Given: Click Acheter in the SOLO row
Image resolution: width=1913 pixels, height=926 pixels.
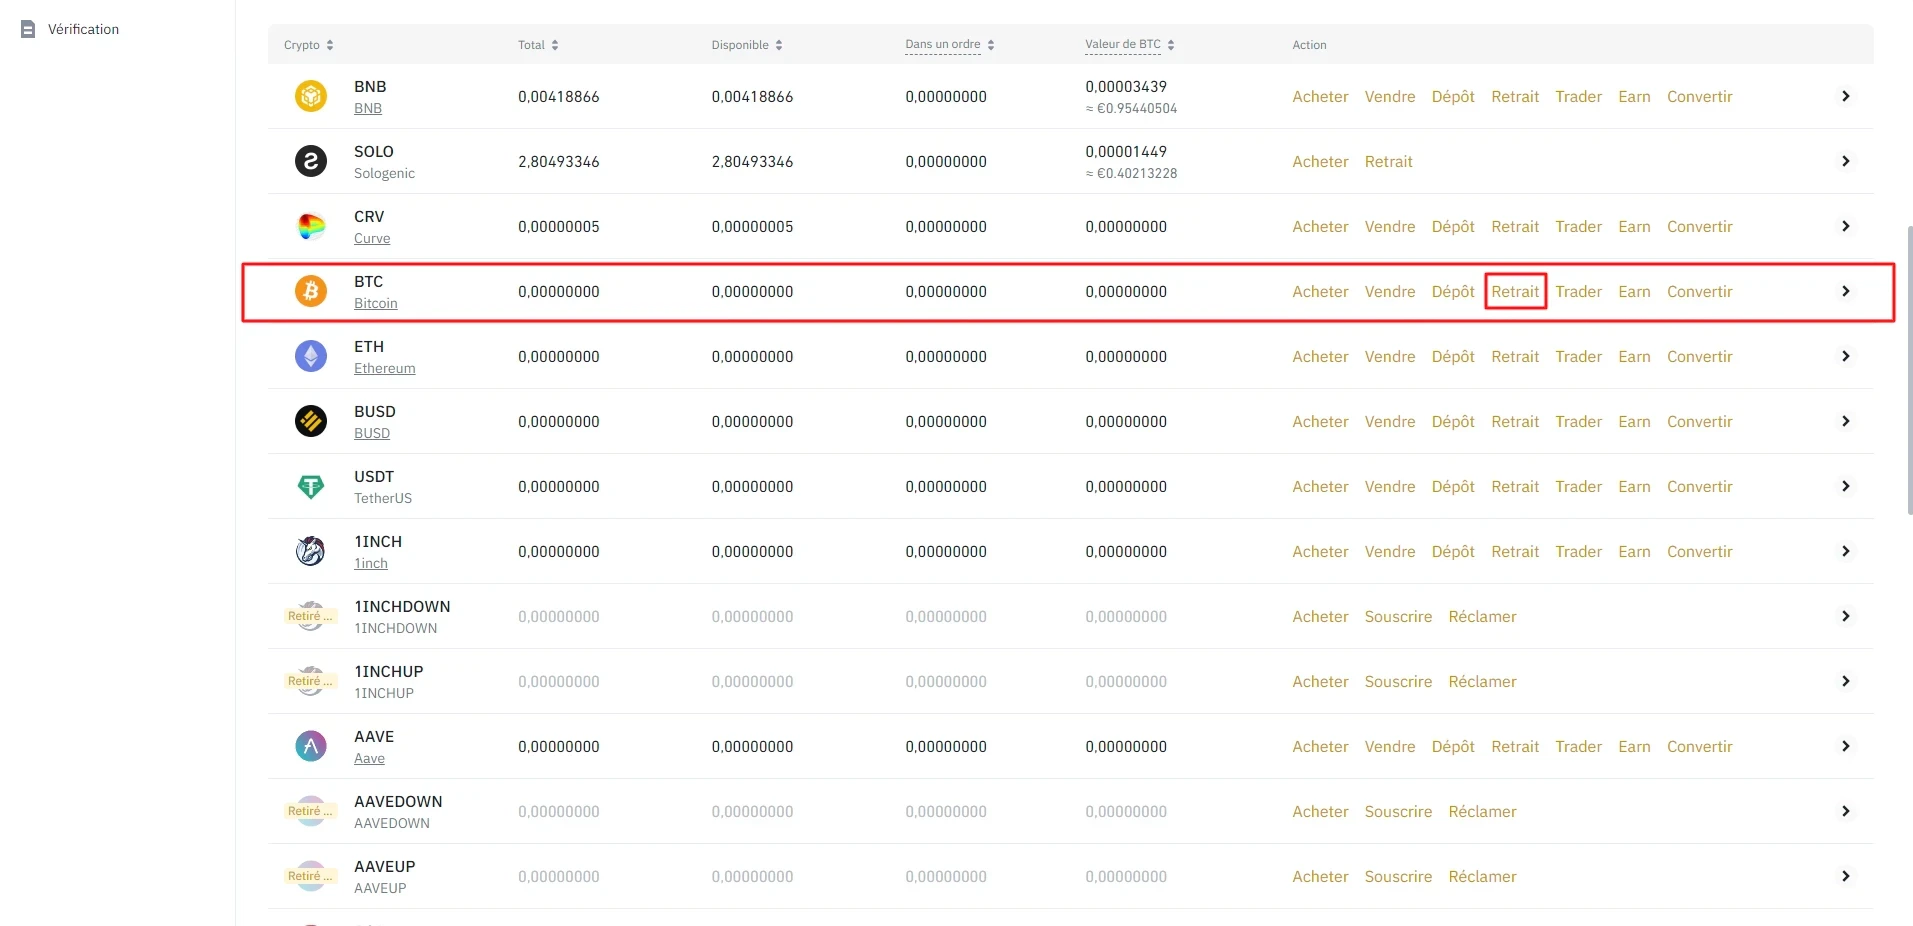Looking at the screenshot, I should [x=1320, y=161].
